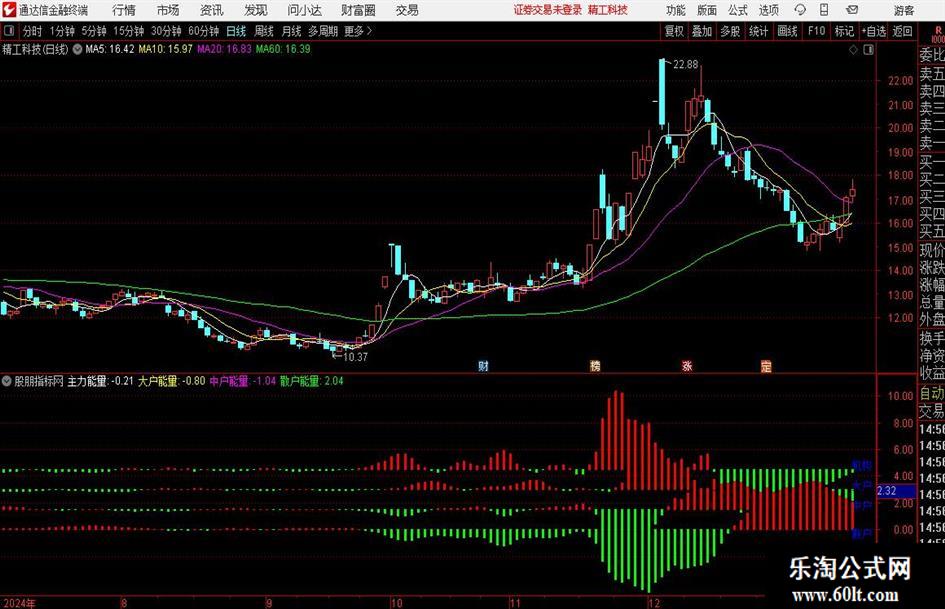945x609 pixels.
Task: Open the 公式 menu
Action: click(738, 10)
